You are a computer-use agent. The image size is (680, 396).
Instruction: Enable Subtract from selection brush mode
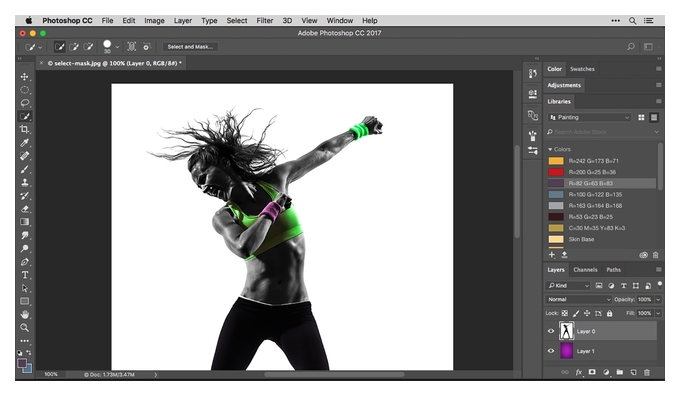pyautogui.click(x=88, y=46)
